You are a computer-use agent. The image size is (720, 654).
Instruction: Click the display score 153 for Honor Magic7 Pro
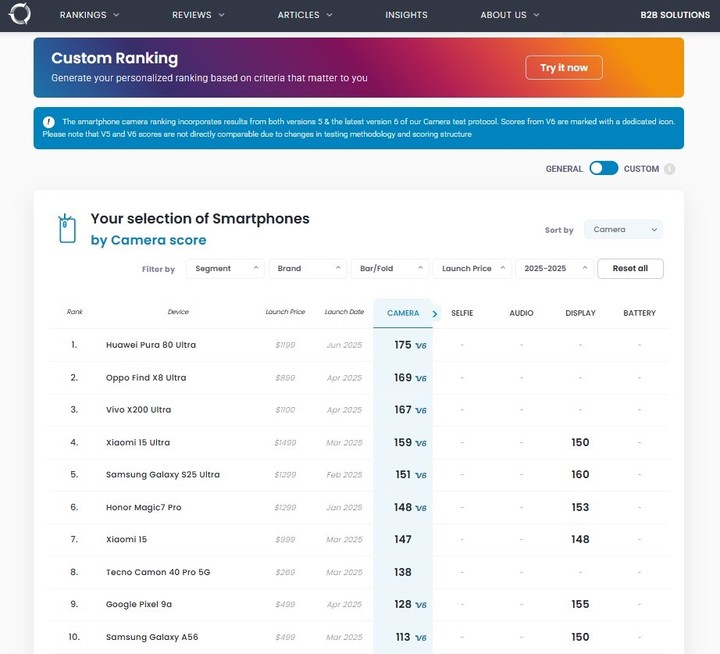[x=580, y=507]
